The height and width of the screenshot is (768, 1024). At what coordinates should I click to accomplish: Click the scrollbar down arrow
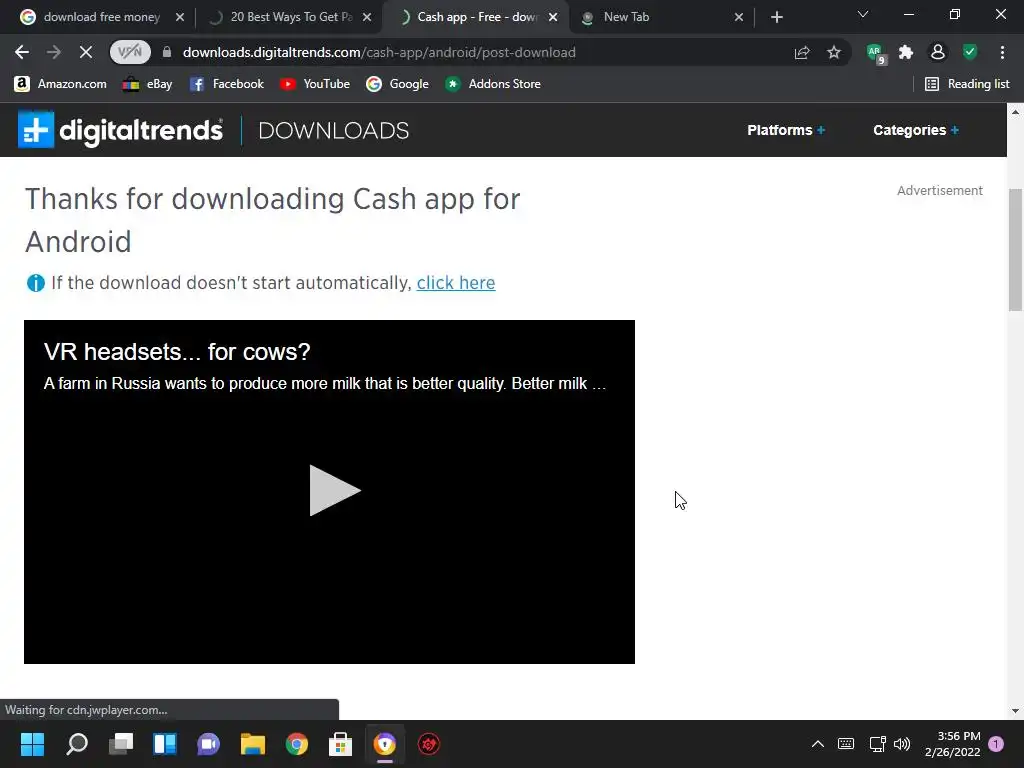[1016, 711]
